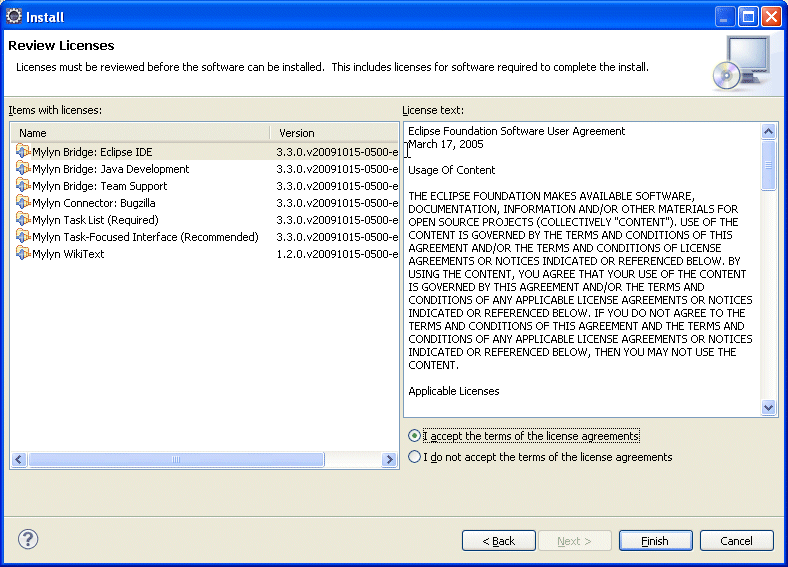This screenshot has height=567, width=788.
Task: Select the Mylyn Bridge: Eclipse IDE row
Action: pos(205,152)
